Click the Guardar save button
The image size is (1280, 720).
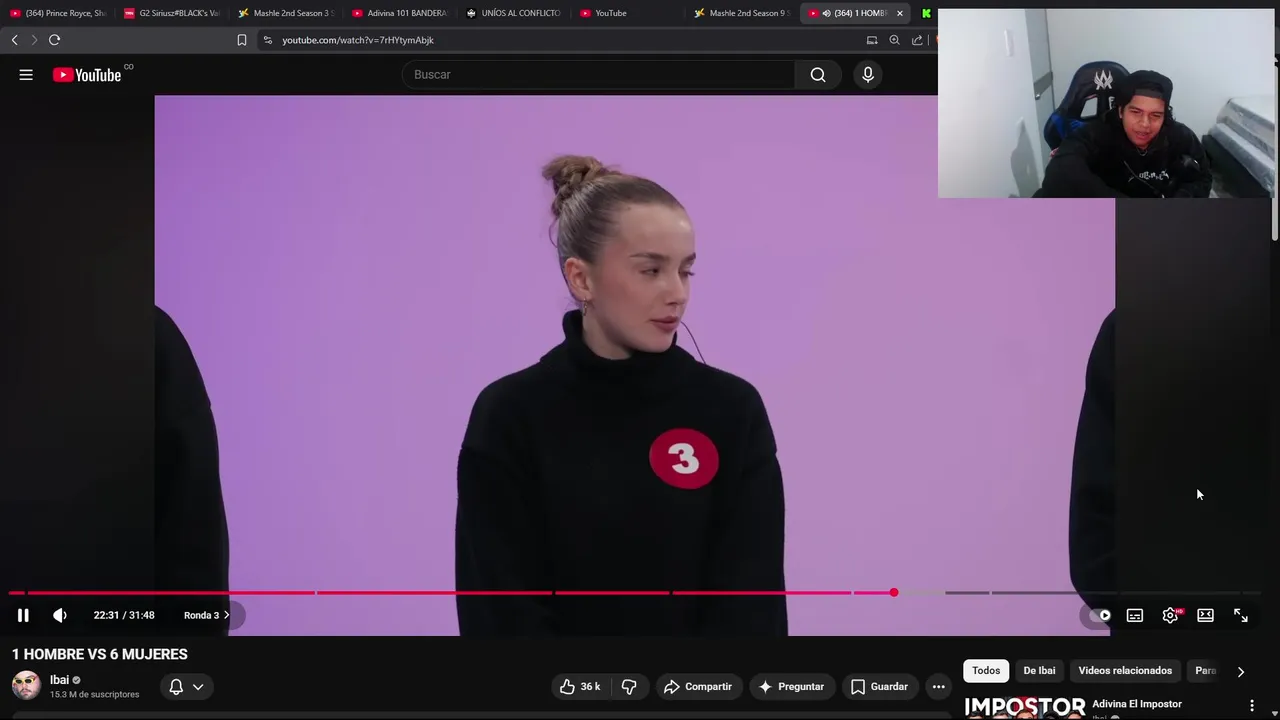880,687
